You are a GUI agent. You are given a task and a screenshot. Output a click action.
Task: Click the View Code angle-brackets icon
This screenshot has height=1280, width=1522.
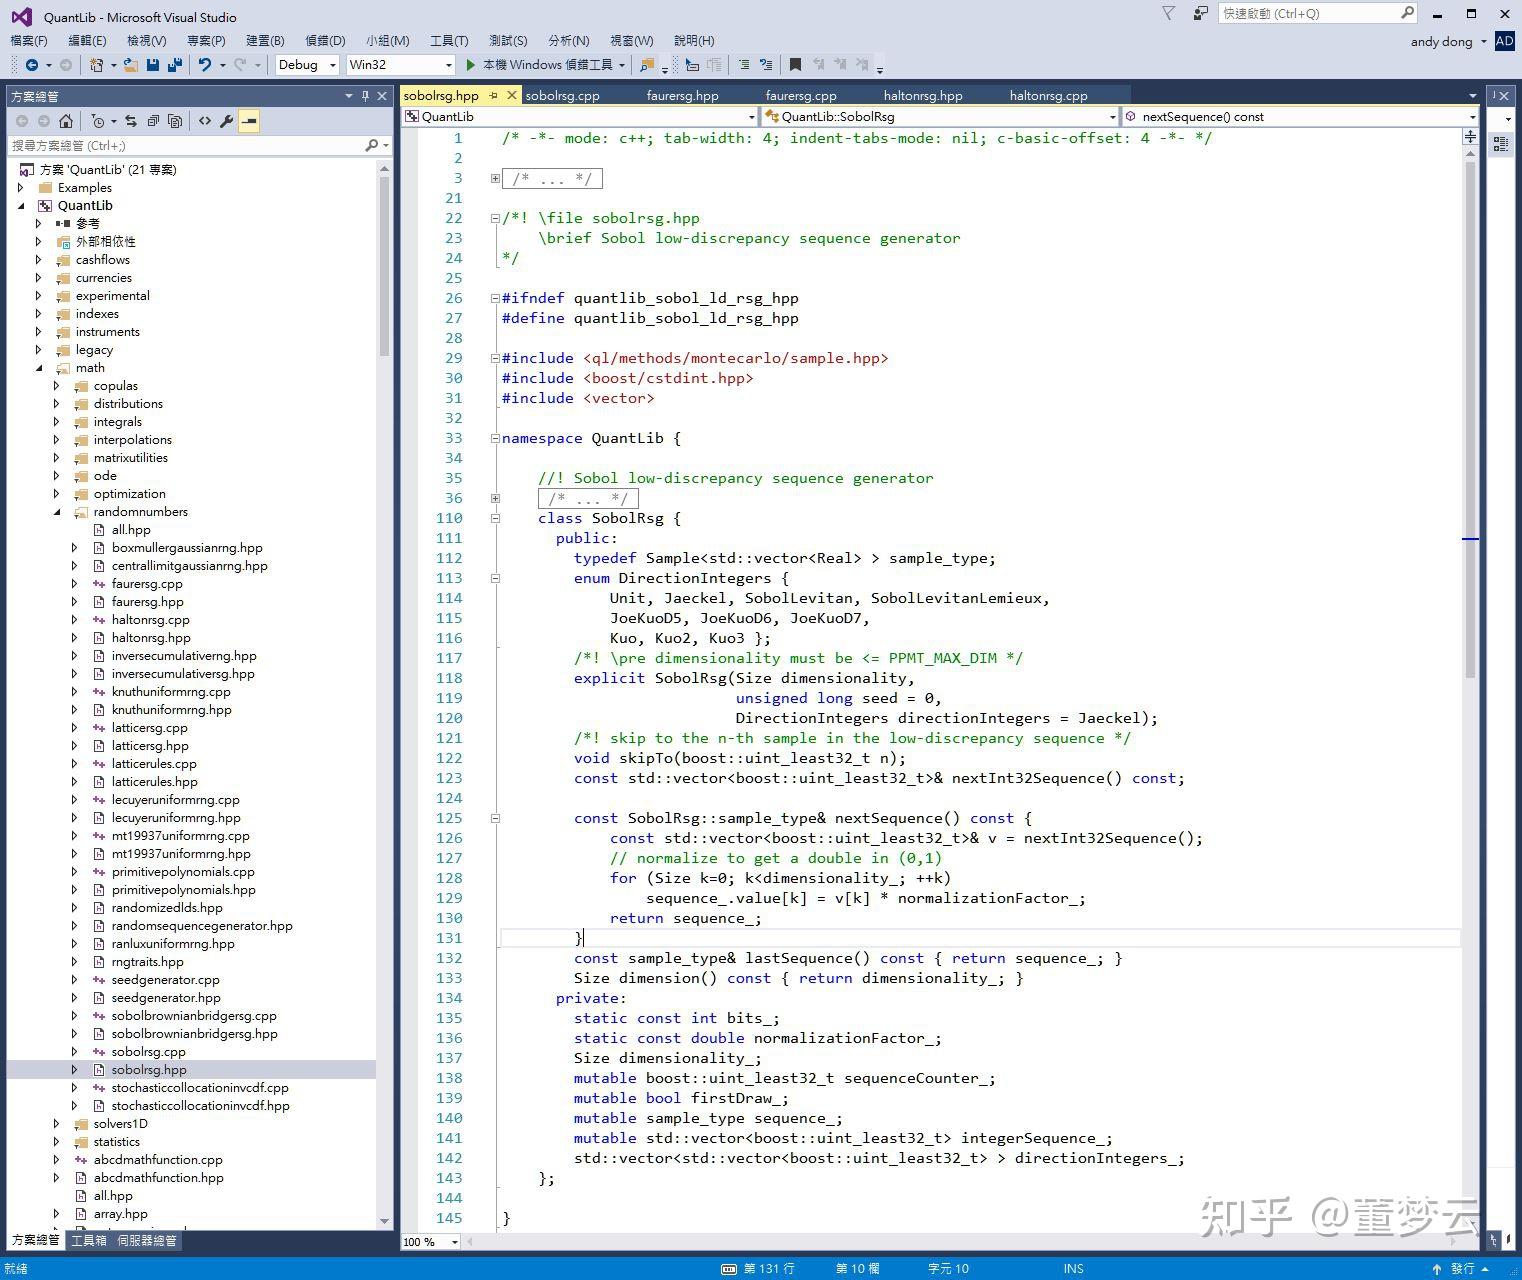(205, 121)
